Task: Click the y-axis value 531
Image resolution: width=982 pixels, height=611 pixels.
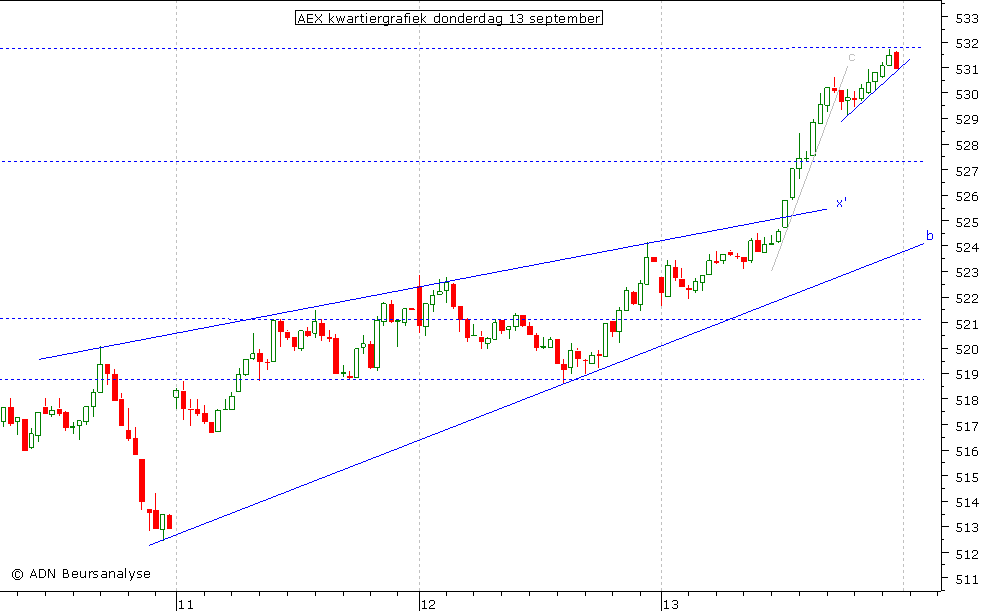Action: pos(967,69)
